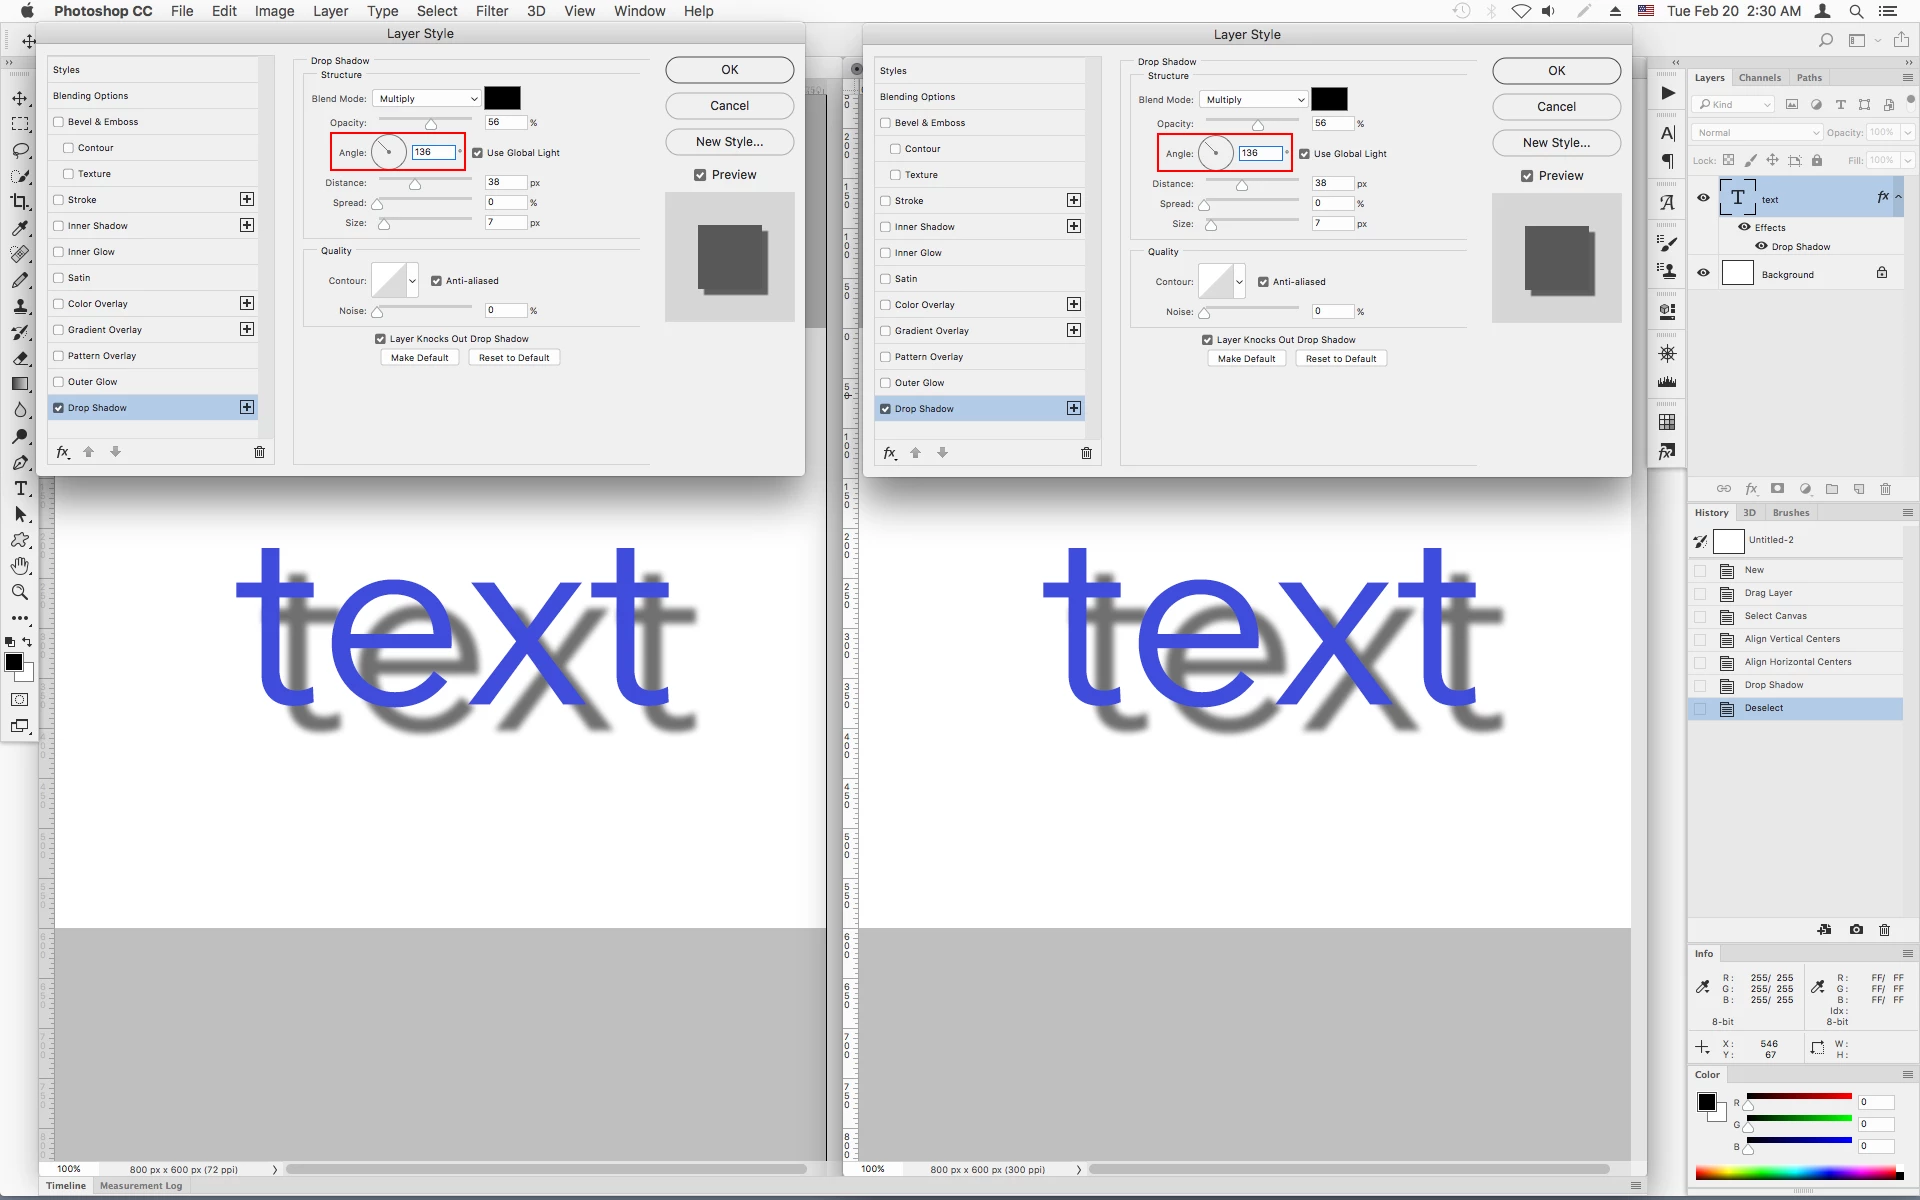Select the Horizontal Type tool in toolbar
Screen dimensions: 1920x1200
(20, 488)
